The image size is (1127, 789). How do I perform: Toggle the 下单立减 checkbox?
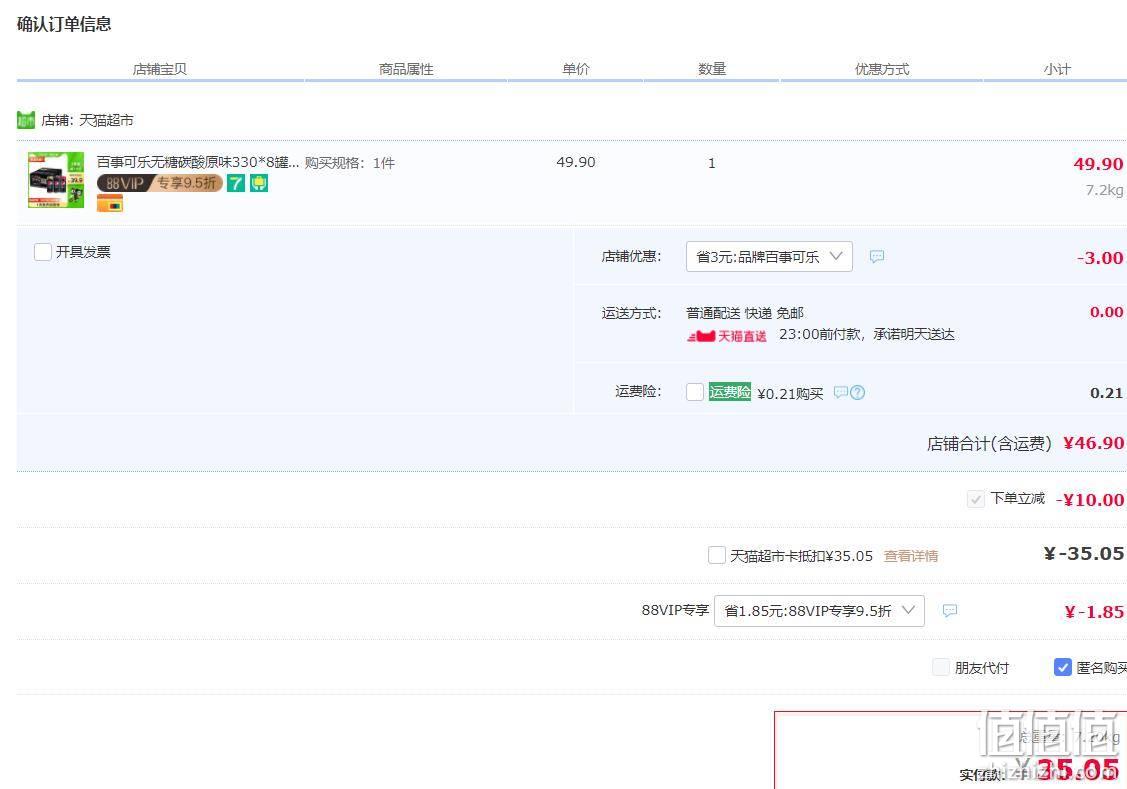pos(975,499)
